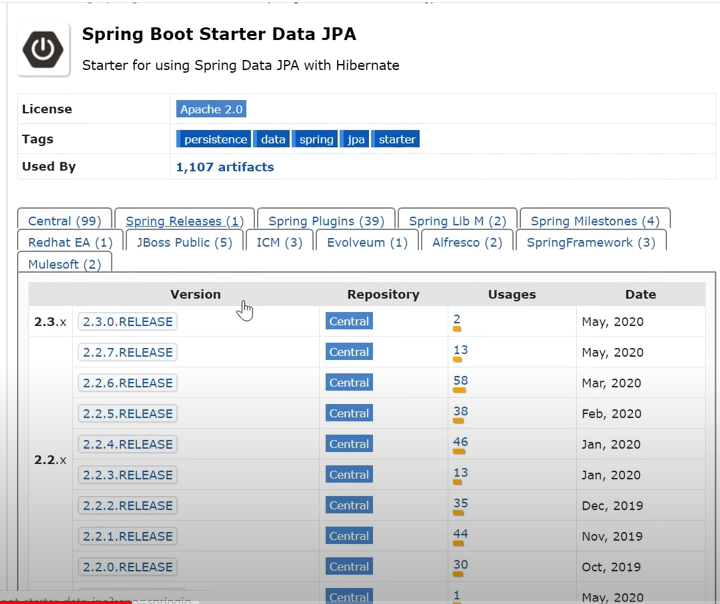Click Central badge for 2.3.0.RELEASE
Screen dimensions: 720x604
pyautogui.click(x=349, y=321)
